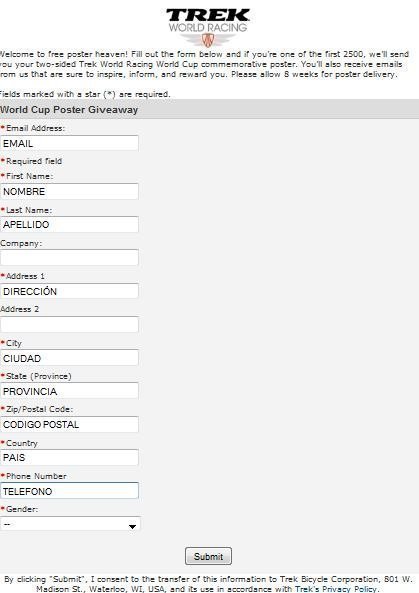Viewport: 419px width, 593px height.
Task: Click the Gender dropdown arrow
Action: pyautogui.click(x=132, y=526)
